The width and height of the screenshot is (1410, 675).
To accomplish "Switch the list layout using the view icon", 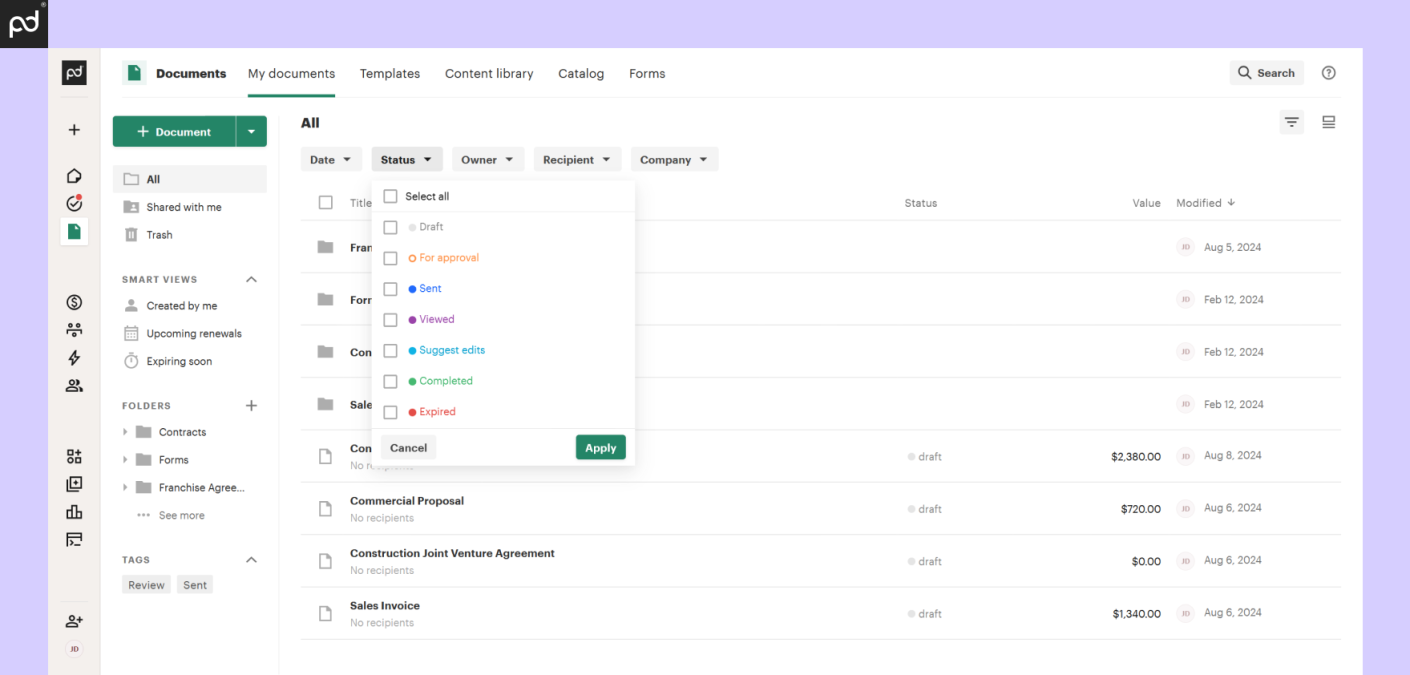I will 1328,121.
